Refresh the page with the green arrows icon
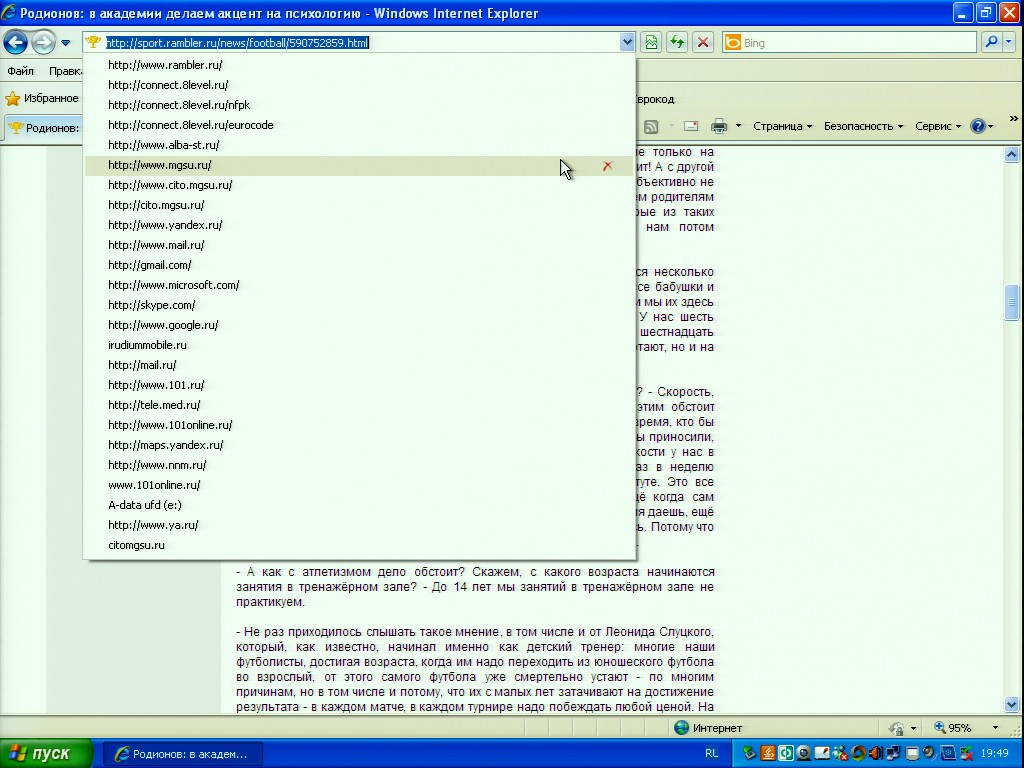Screen dimensions: 1024x768 [x=677, y=42]
